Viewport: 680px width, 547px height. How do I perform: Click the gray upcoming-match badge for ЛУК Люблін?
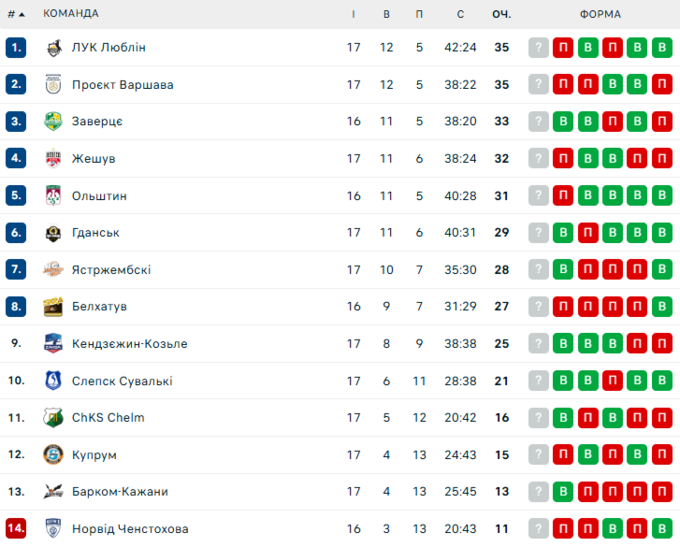[539, 48]
